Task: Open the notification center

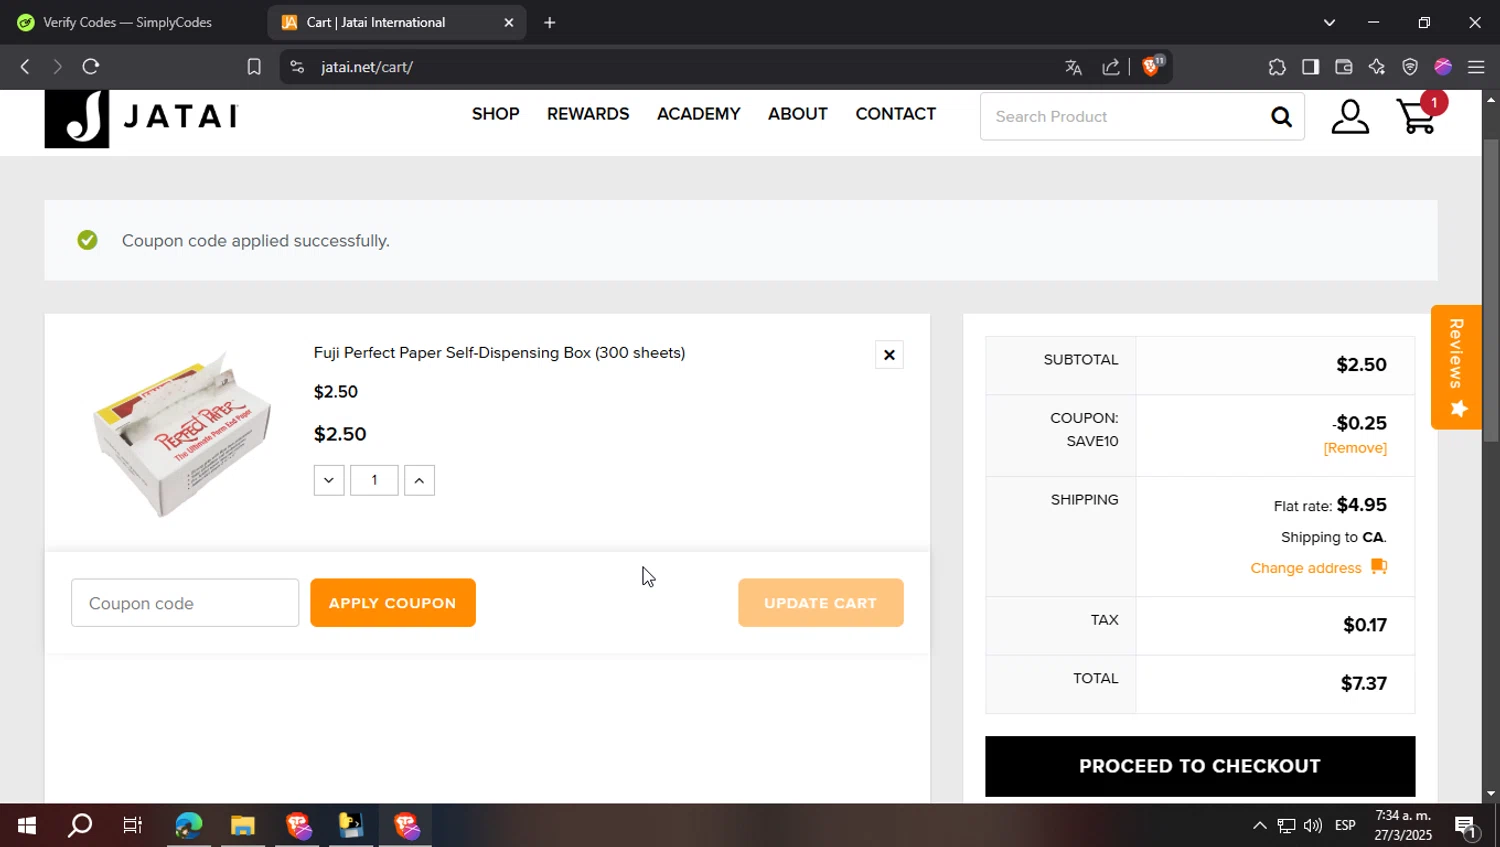Action: click(x=1466, y=826)
